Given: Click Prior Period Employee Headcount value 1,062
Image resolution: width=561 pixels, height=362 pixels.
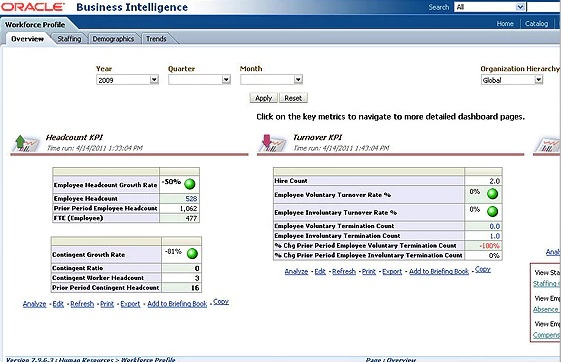Looking at the screenshot, I should tap(189, 208).
